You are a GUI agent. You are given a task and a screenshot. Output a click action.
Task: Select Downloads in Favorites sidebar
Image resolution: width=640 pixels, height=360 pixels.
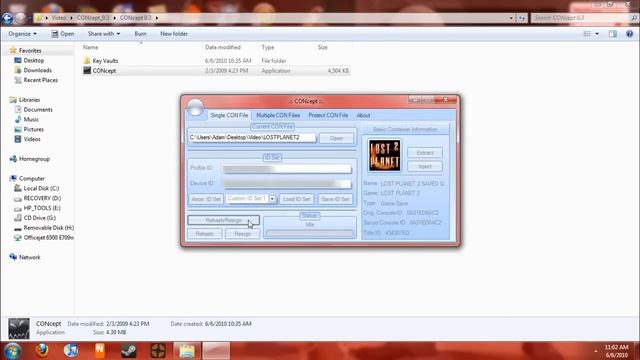click(37, 70)
